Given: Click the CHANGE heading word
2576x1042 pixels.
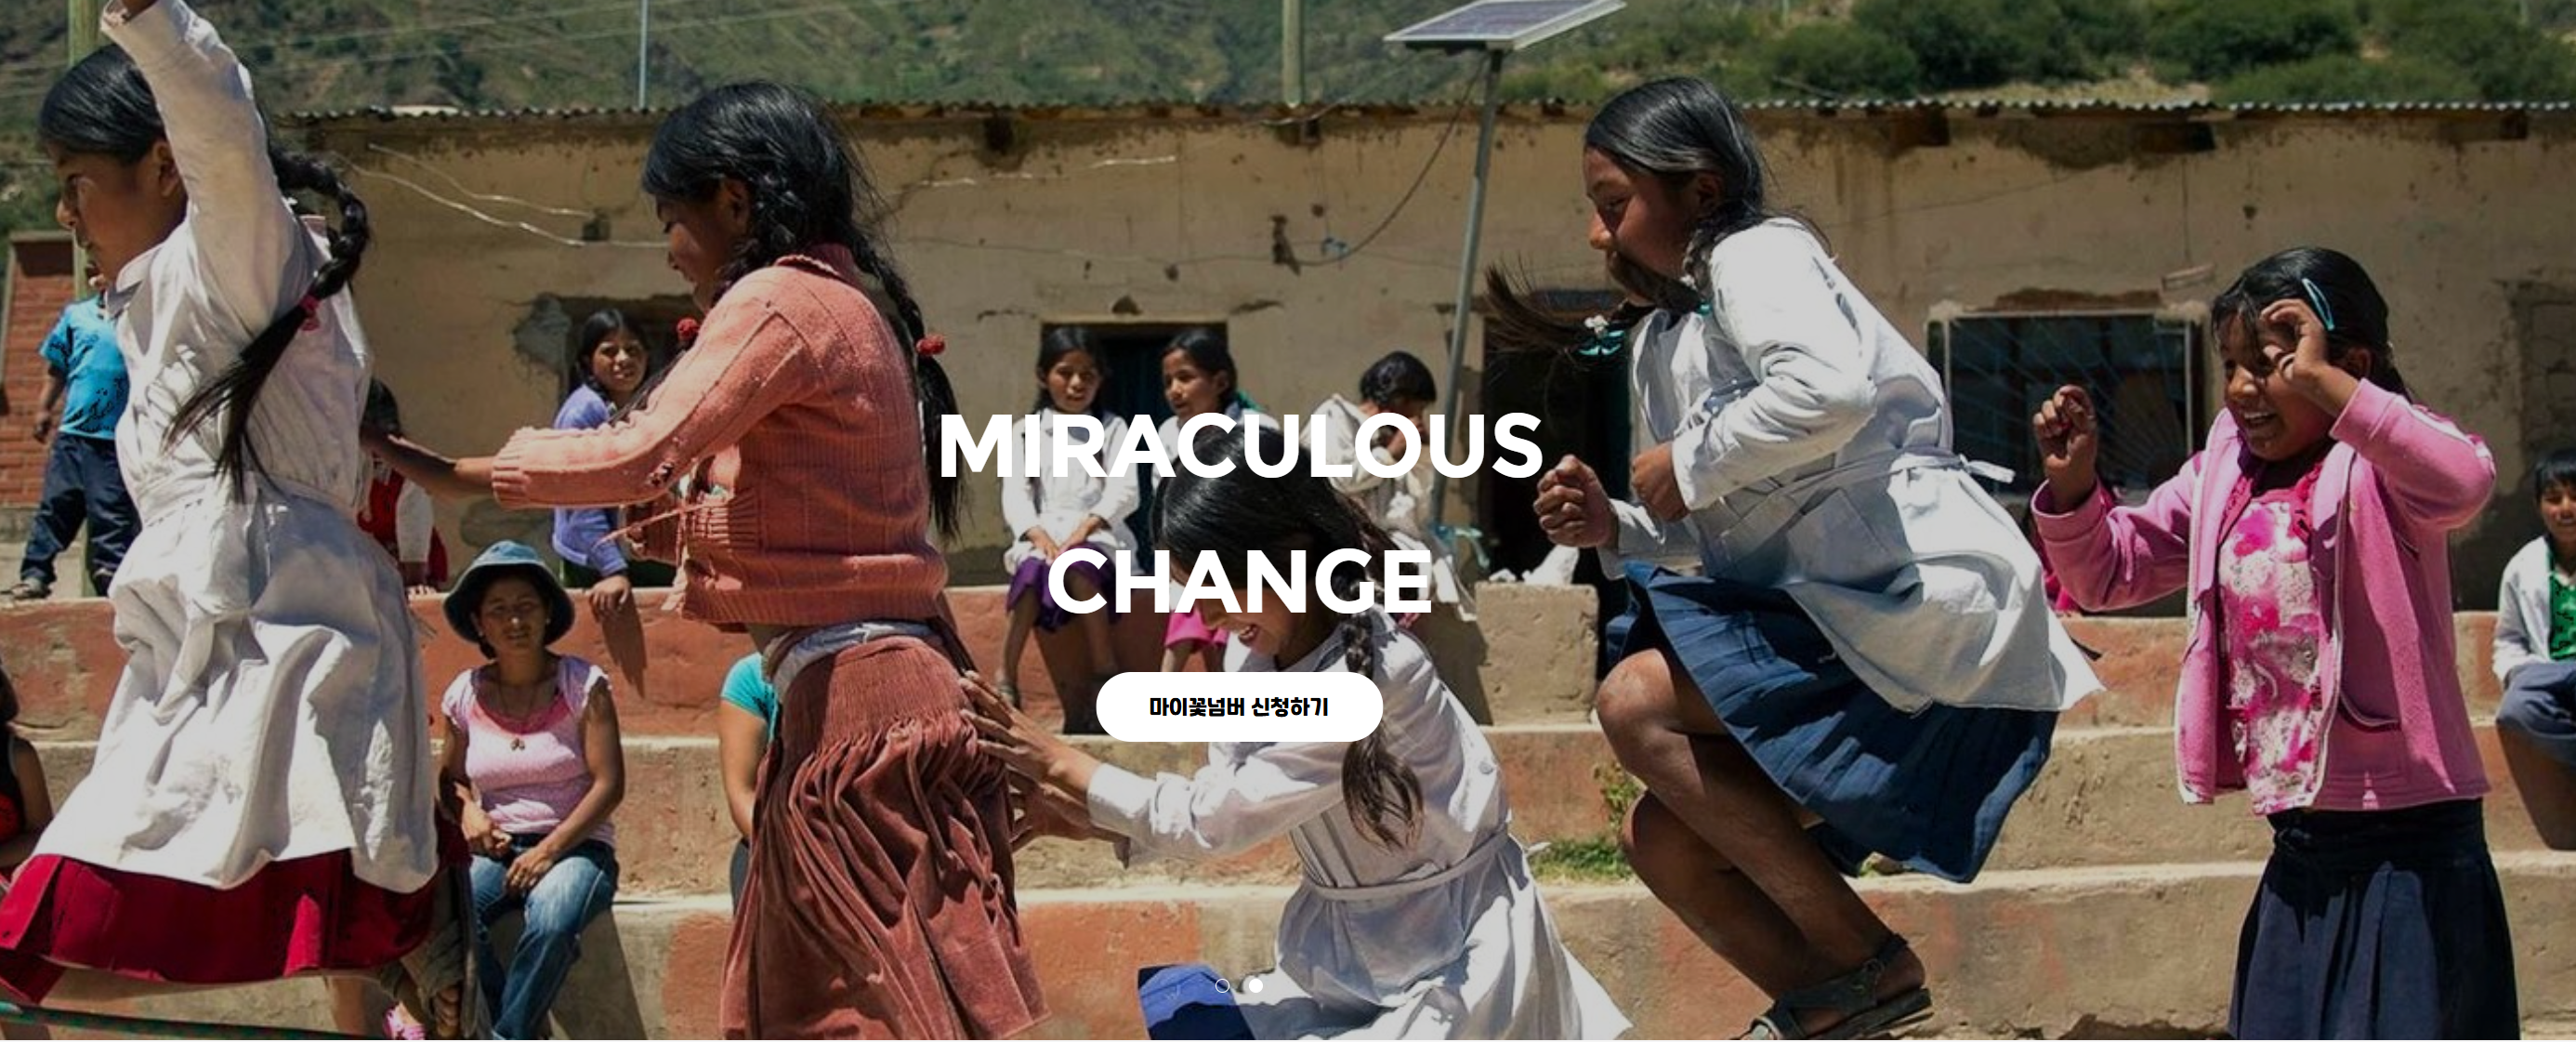Looking at the screenshot, I should 1240,580.
